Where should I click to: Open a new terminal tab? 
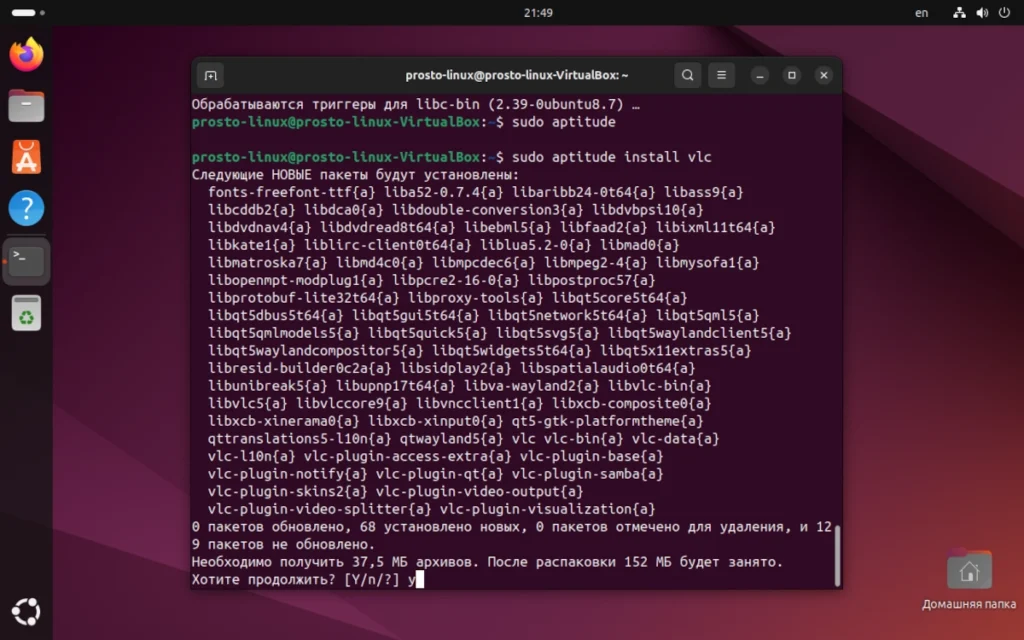coord(210,75)
